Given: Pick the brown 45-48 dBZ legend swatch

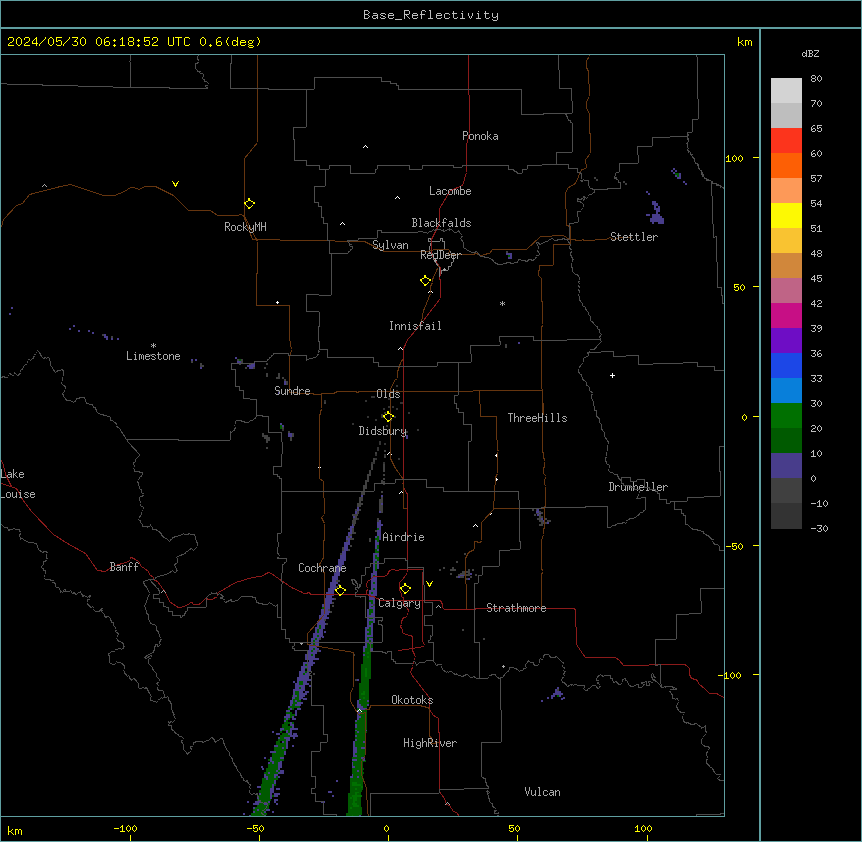Looking at the screenshot, I should pos(786,265).
